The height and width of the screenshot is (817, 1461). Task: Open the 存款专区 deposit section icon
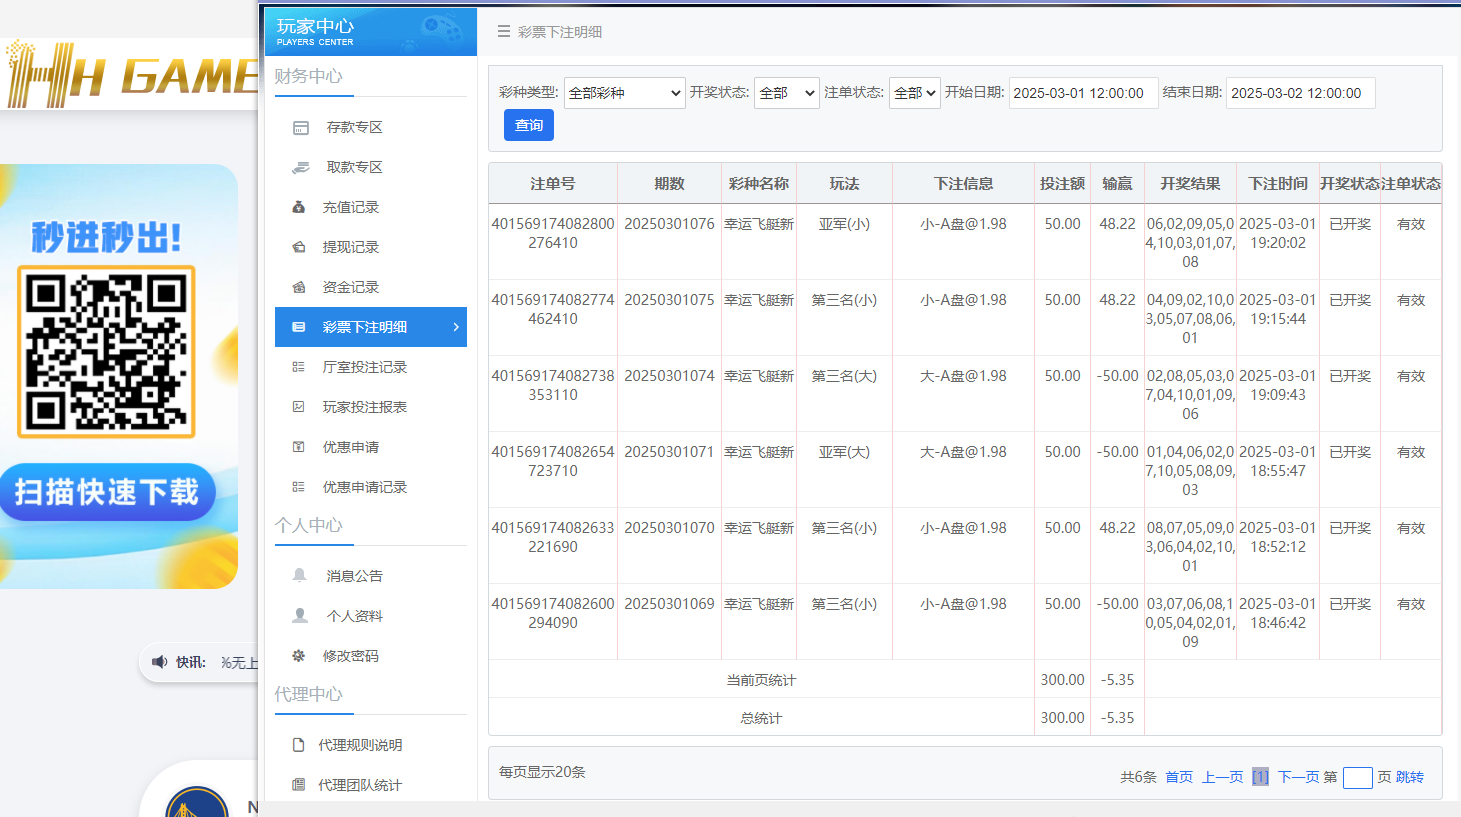pyautogui.click(x=301, y=127)
